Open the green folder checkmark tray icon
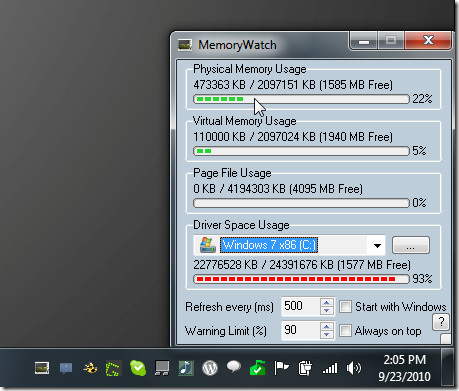Screen dimensions: 459x391 click(258, 368)
